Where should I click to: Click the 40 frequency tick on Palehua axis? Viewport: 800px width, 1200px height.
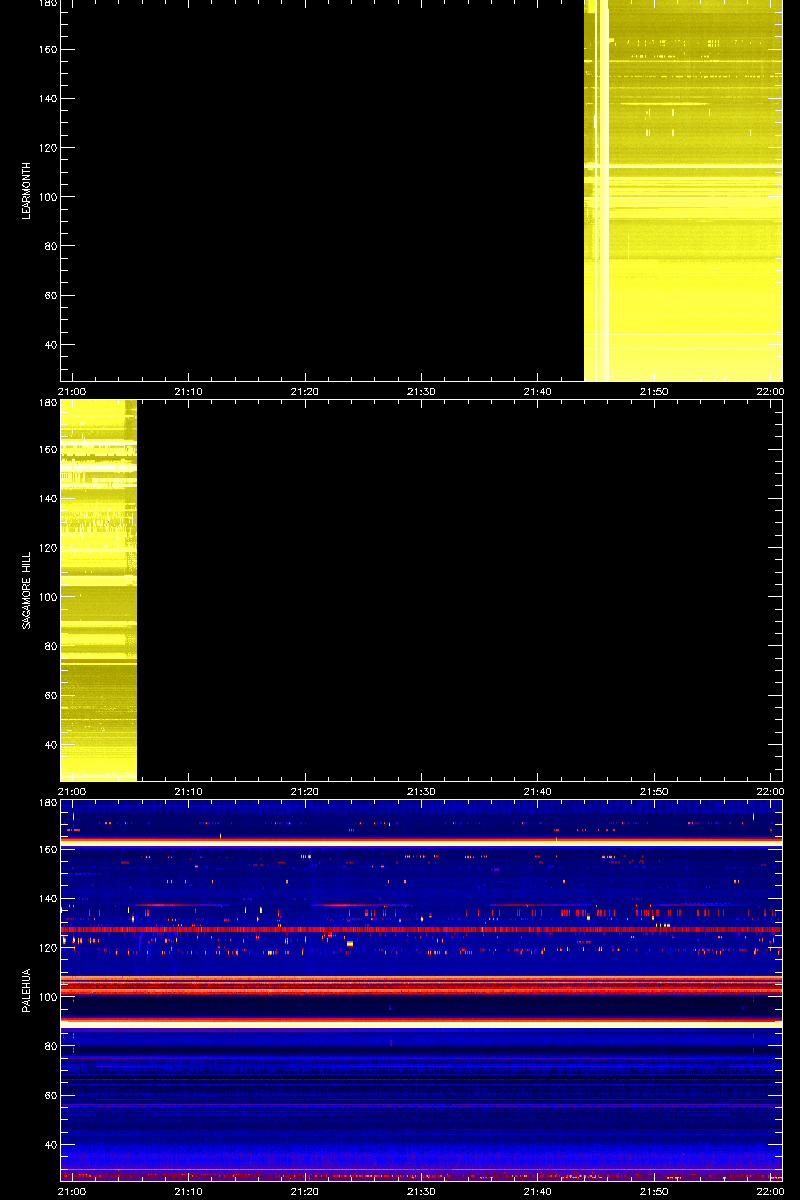(x=51, y=1144)
